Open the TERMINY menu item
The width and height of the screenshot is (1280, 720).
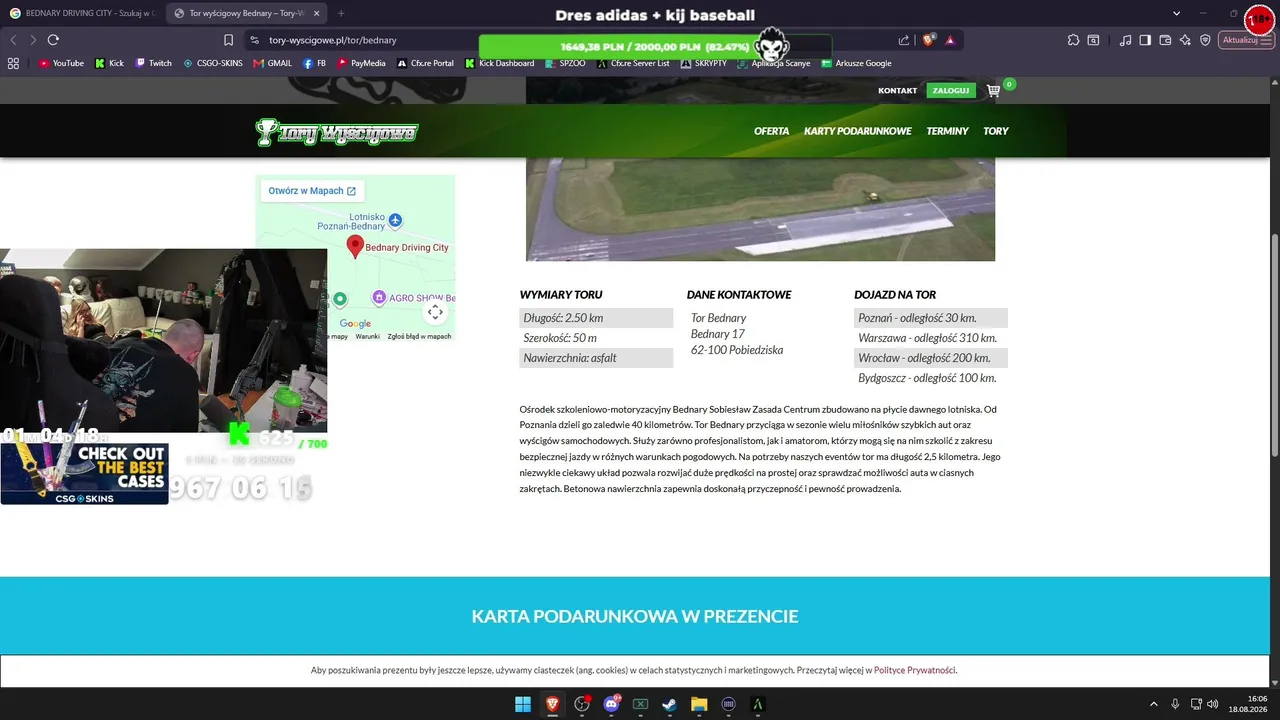click(x=947, y=131)
